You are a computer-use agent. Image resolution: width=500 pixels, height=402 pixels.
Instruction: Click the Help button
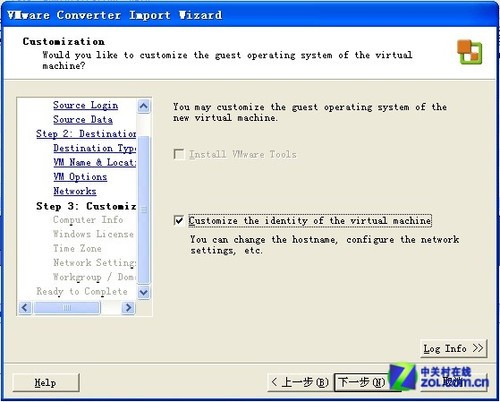click(x=46, y=383)
